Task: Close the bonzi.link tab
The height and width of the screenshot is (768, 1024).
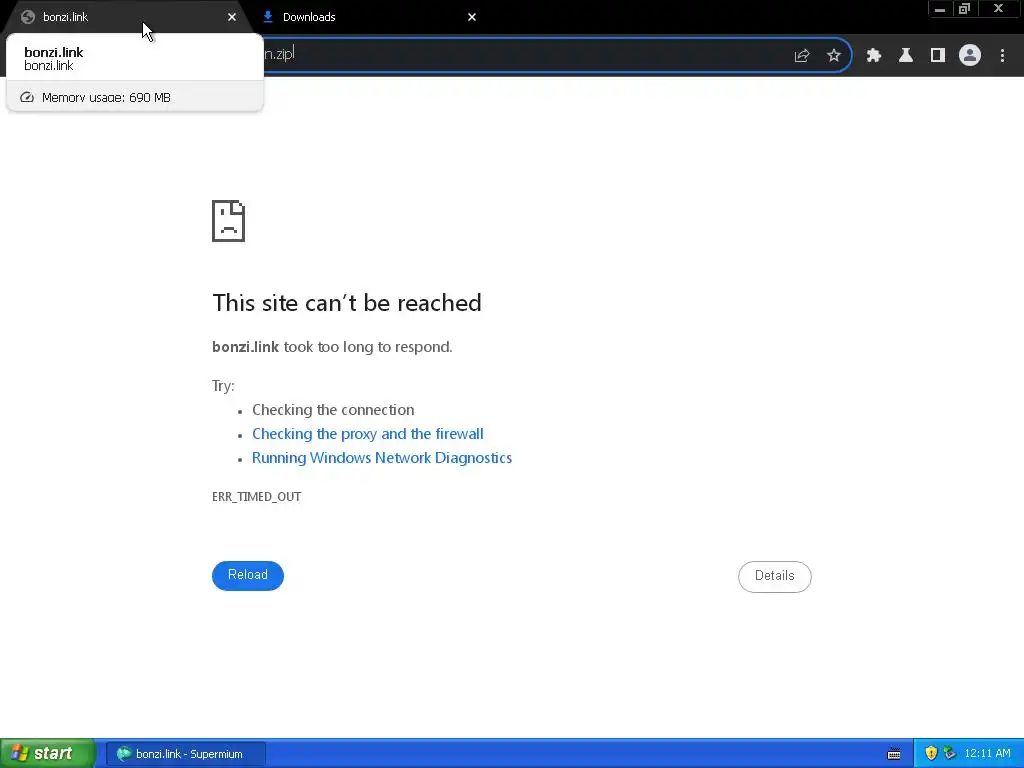Action: [x=232, y=17]
